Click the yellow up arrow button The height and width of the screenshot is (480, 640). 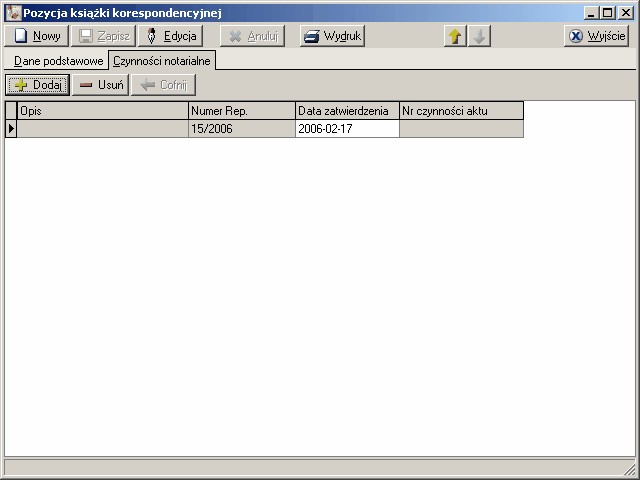(455, 36)
